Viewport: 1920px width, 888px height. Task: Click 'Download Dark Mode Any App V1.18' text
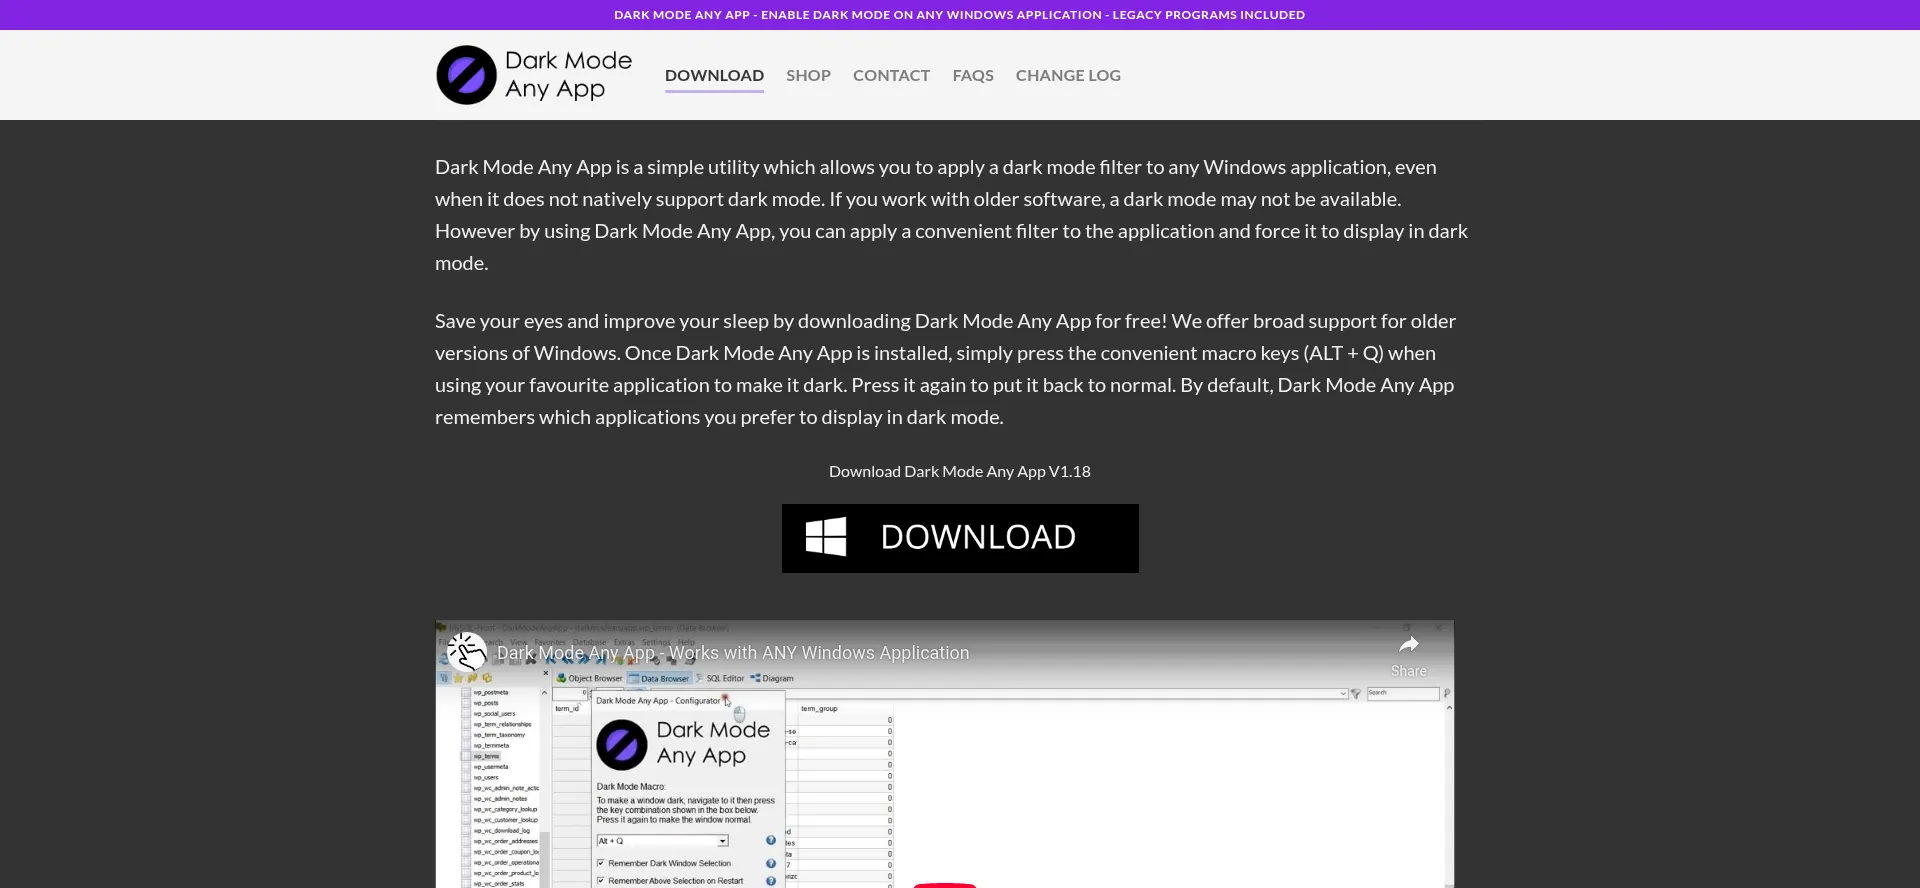click(960, 471)
